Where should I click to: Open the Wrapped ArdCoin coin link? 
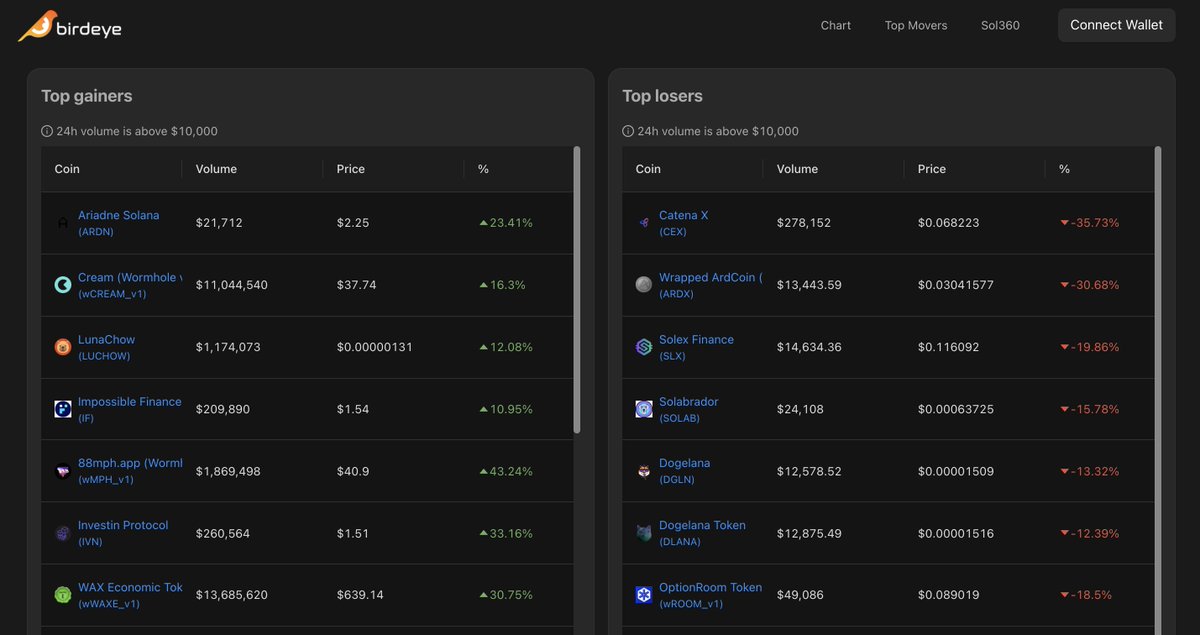(x=711, y=277)
